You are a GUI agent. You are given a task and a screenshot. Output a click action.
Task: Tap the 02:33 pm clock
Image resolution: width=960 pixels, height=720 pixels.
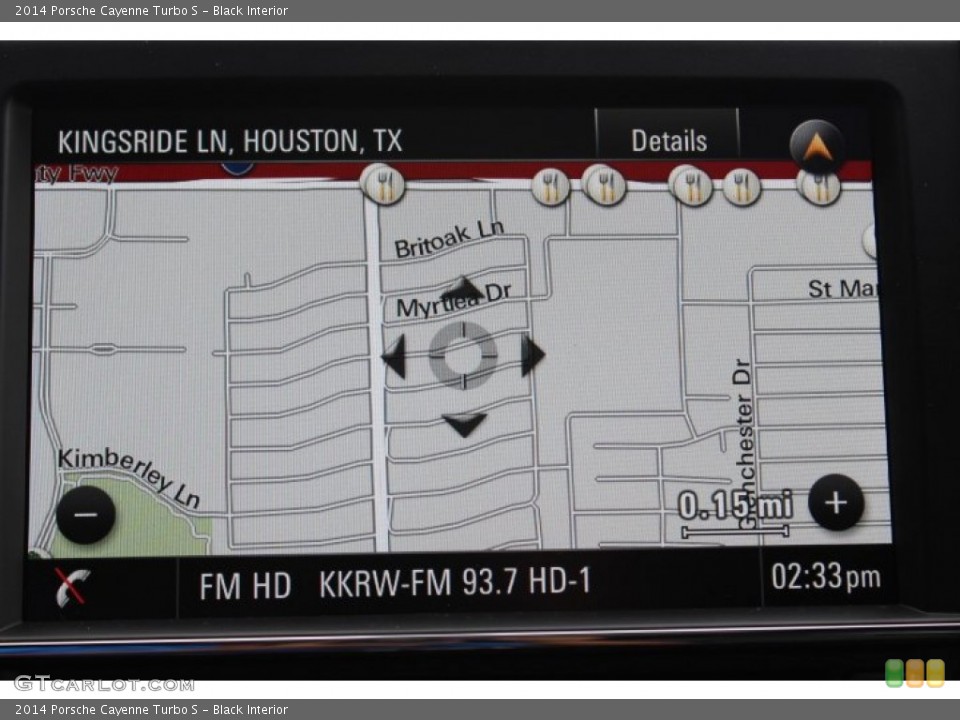(826, 577)
